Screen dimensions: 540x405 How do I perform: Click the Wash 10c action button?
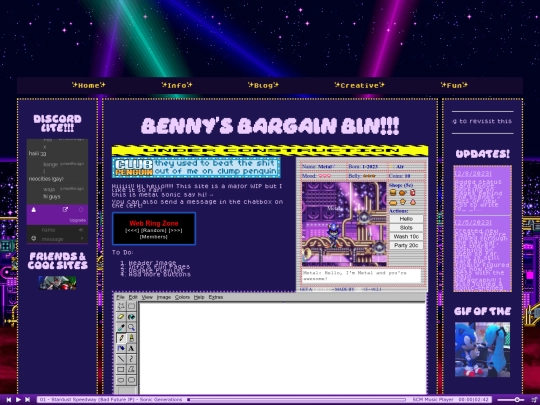point(406,237)
